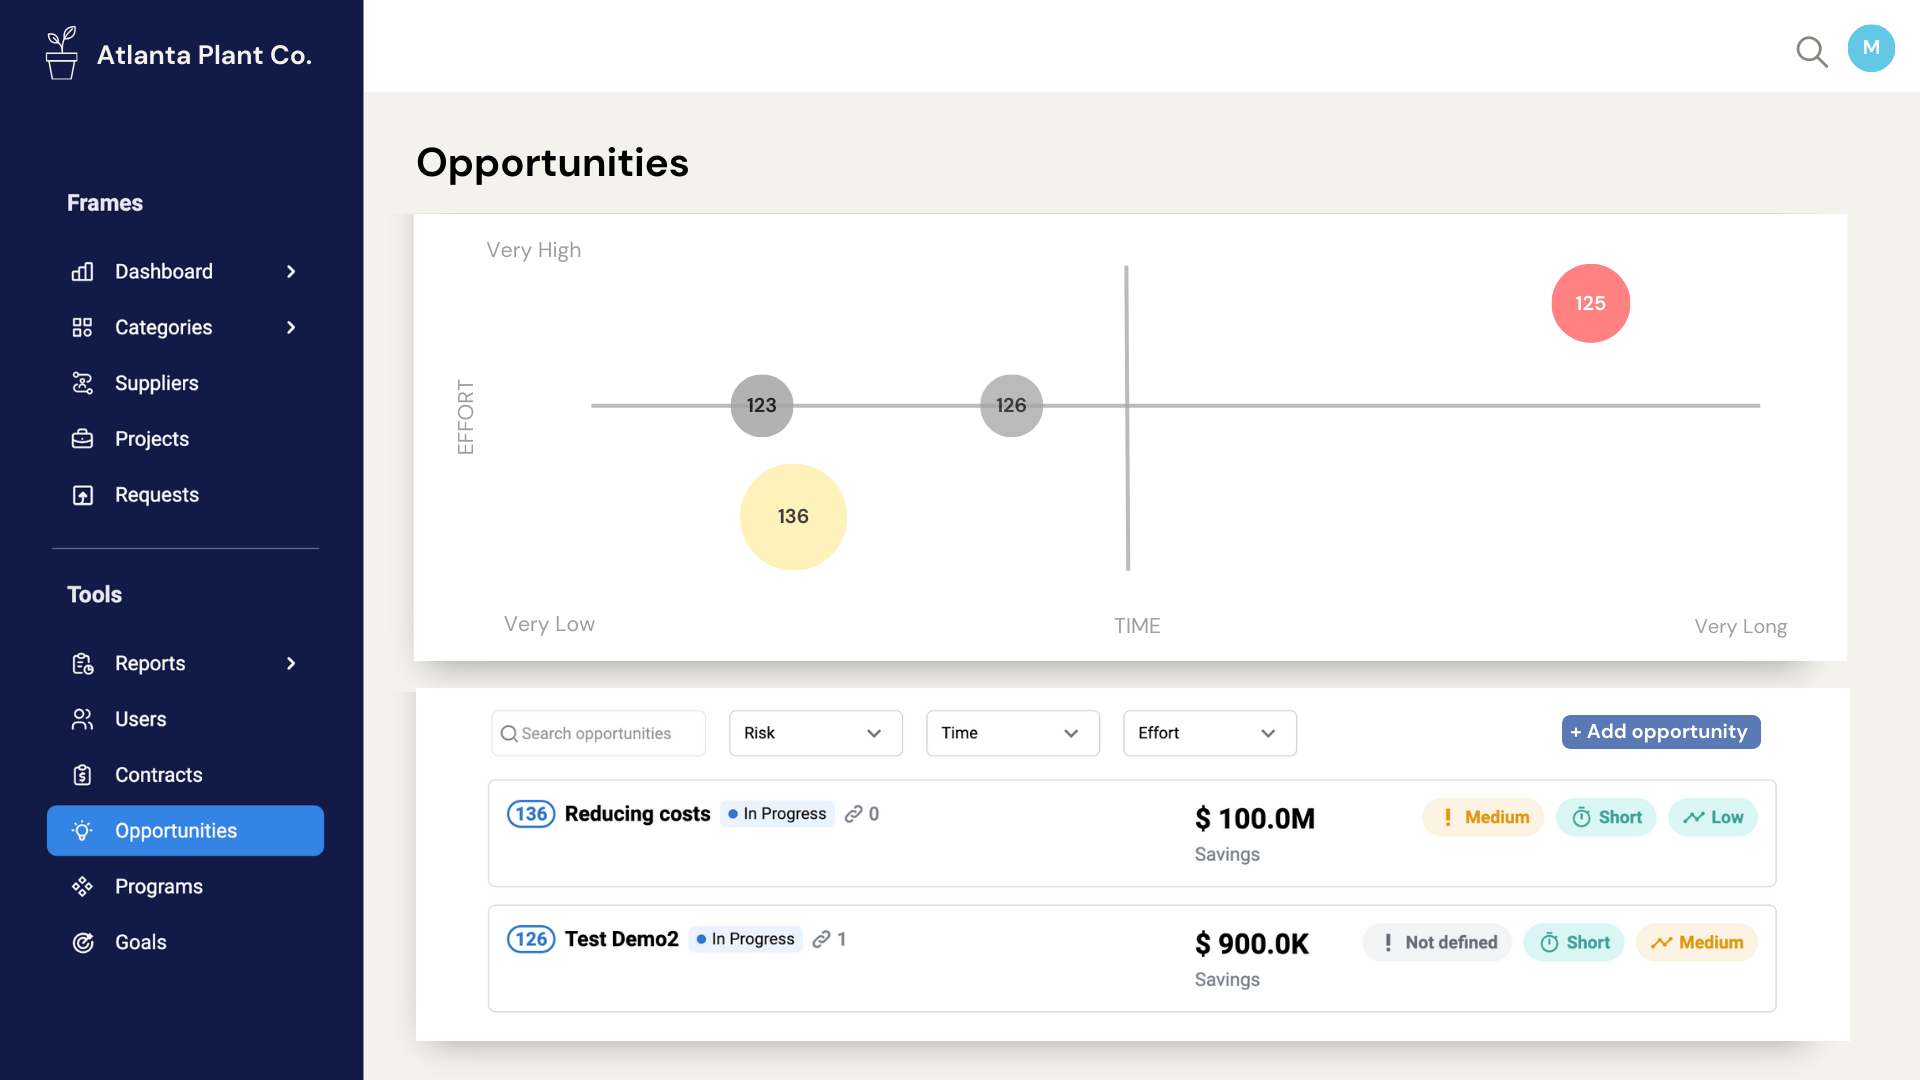The image size is (1920, 1080).
Task: Click the search magnifier icon in header
Action: [x=1811, y=51]
